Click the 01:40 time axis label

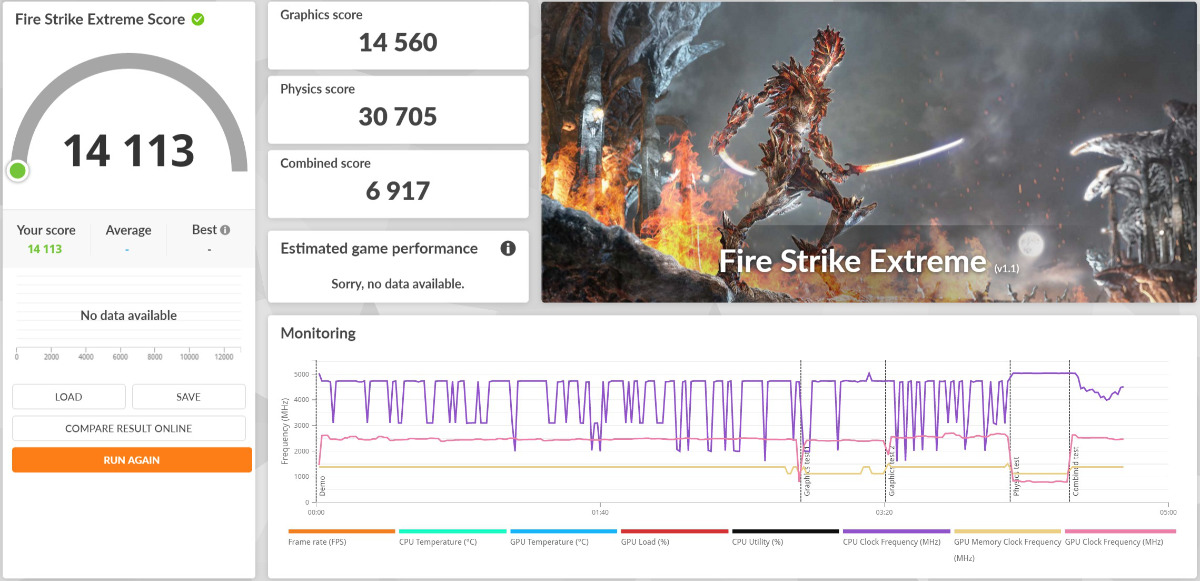[x=599, y=511]
